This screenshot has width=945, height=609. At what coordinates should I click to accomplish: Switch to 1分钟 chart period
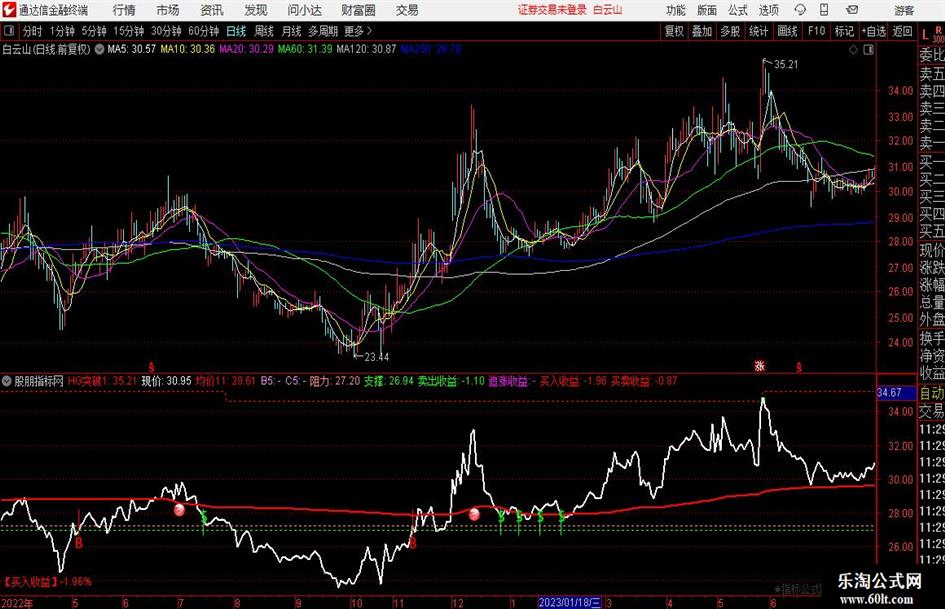(62, 31)
